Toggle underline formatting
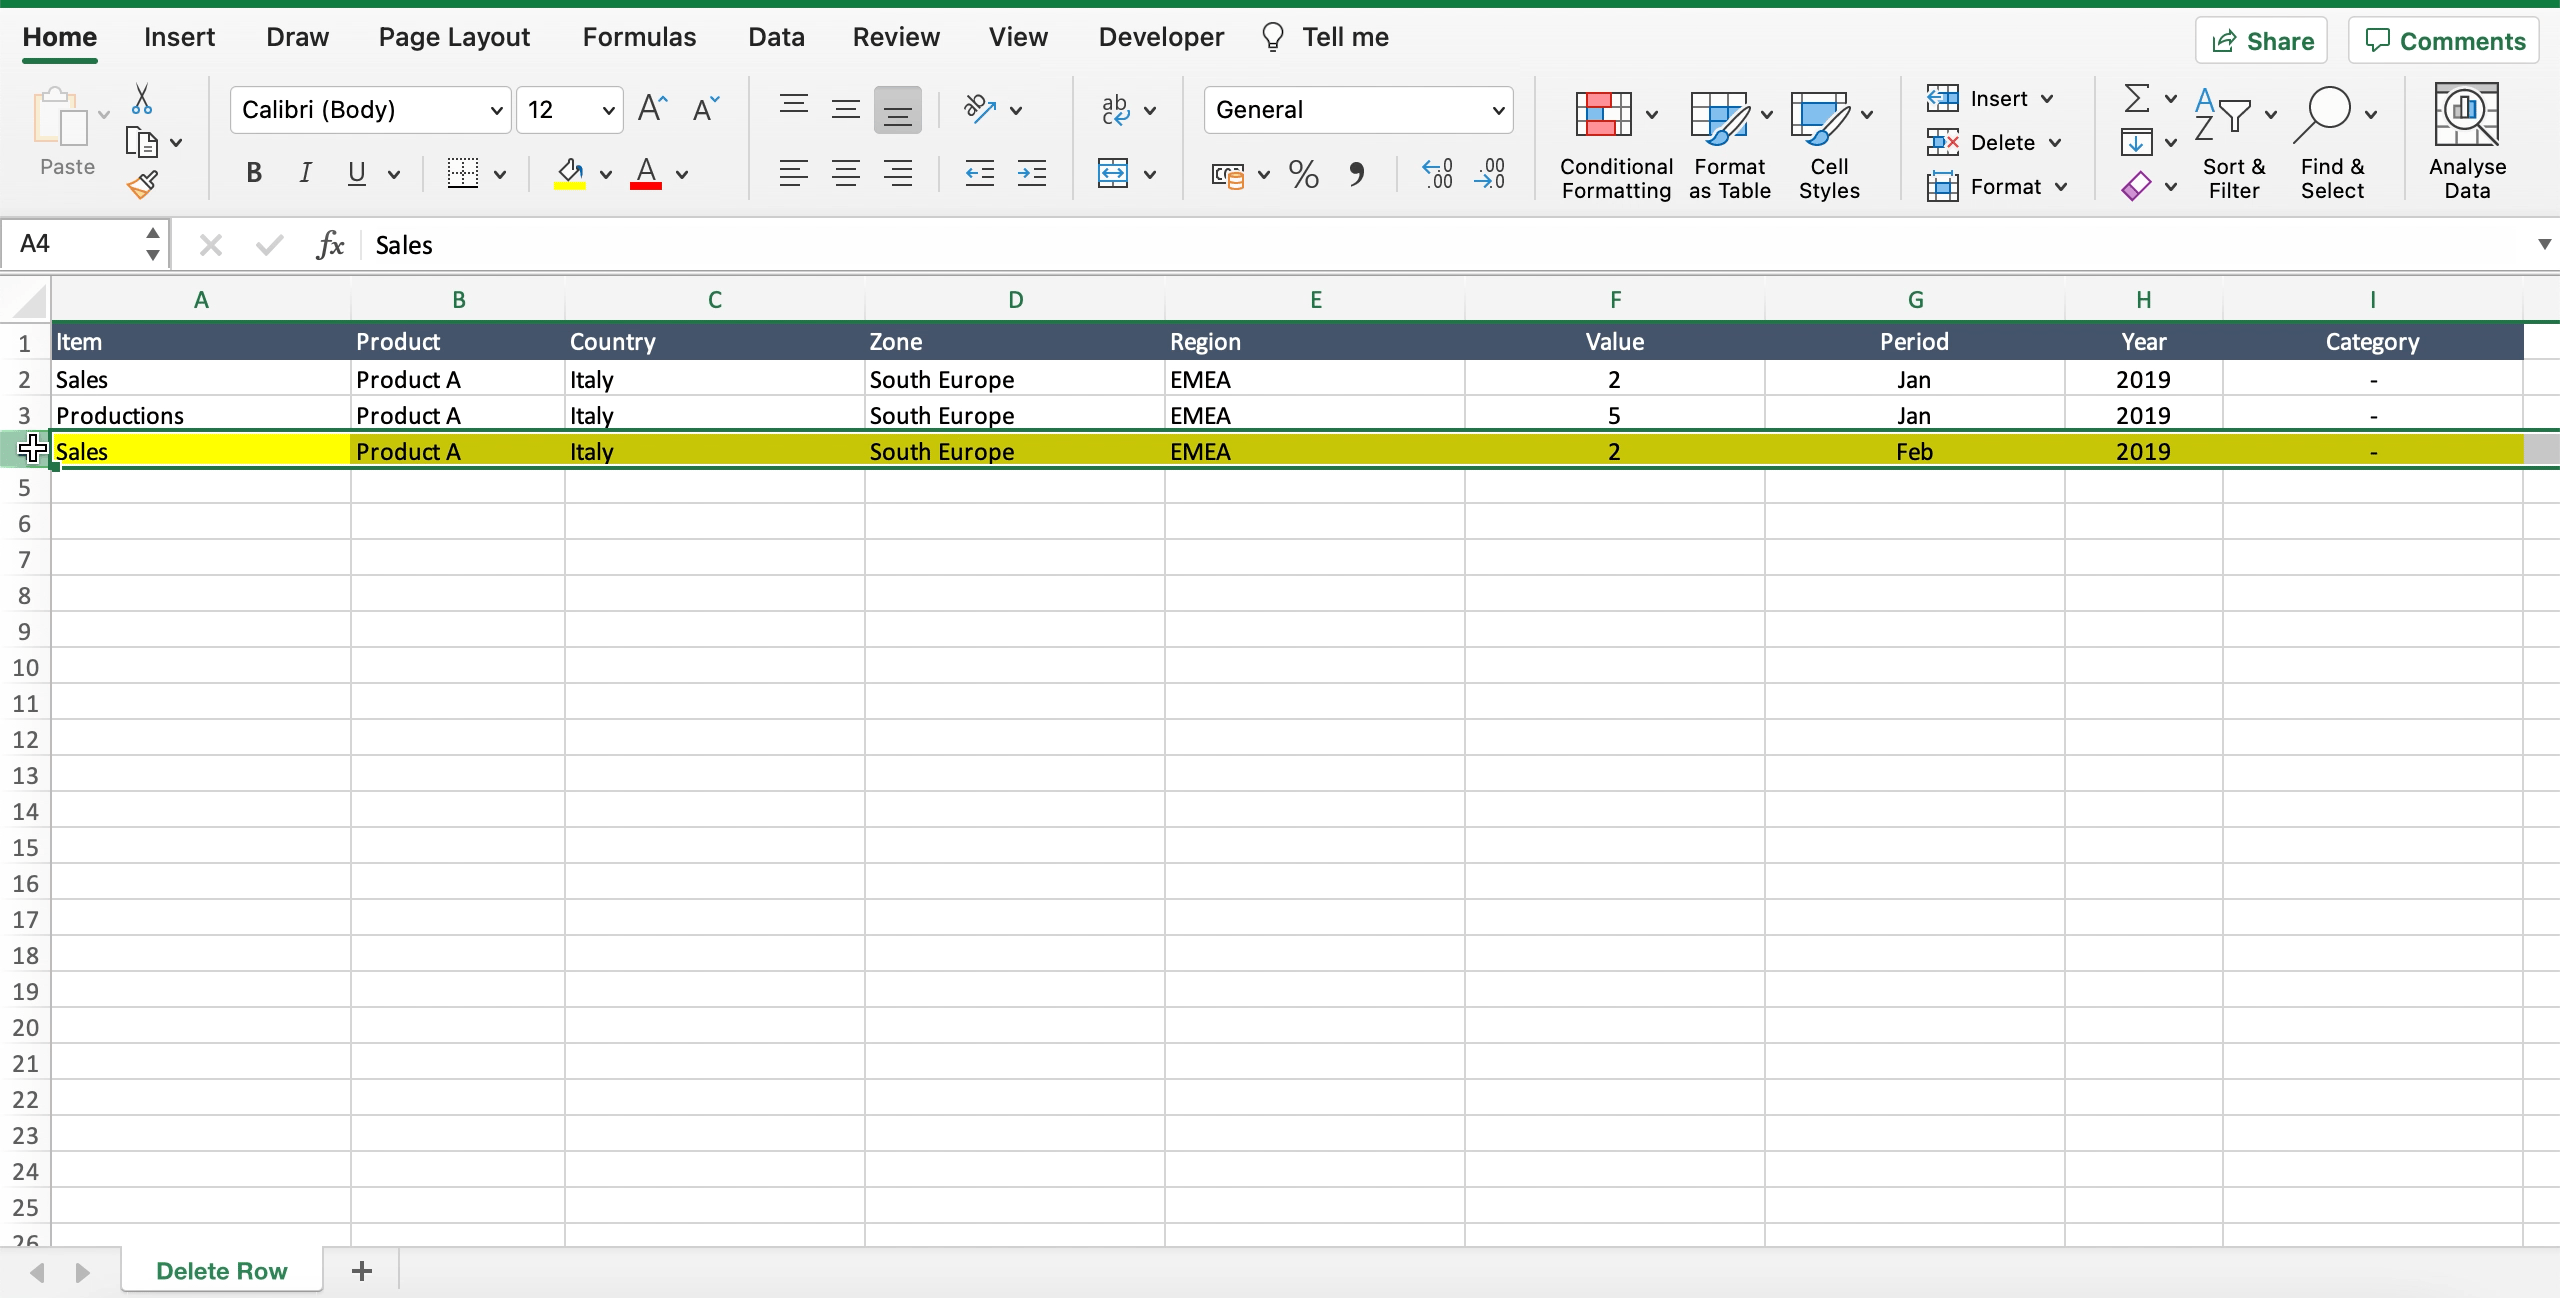2560x1298 pixels. (x=357, y=172)
